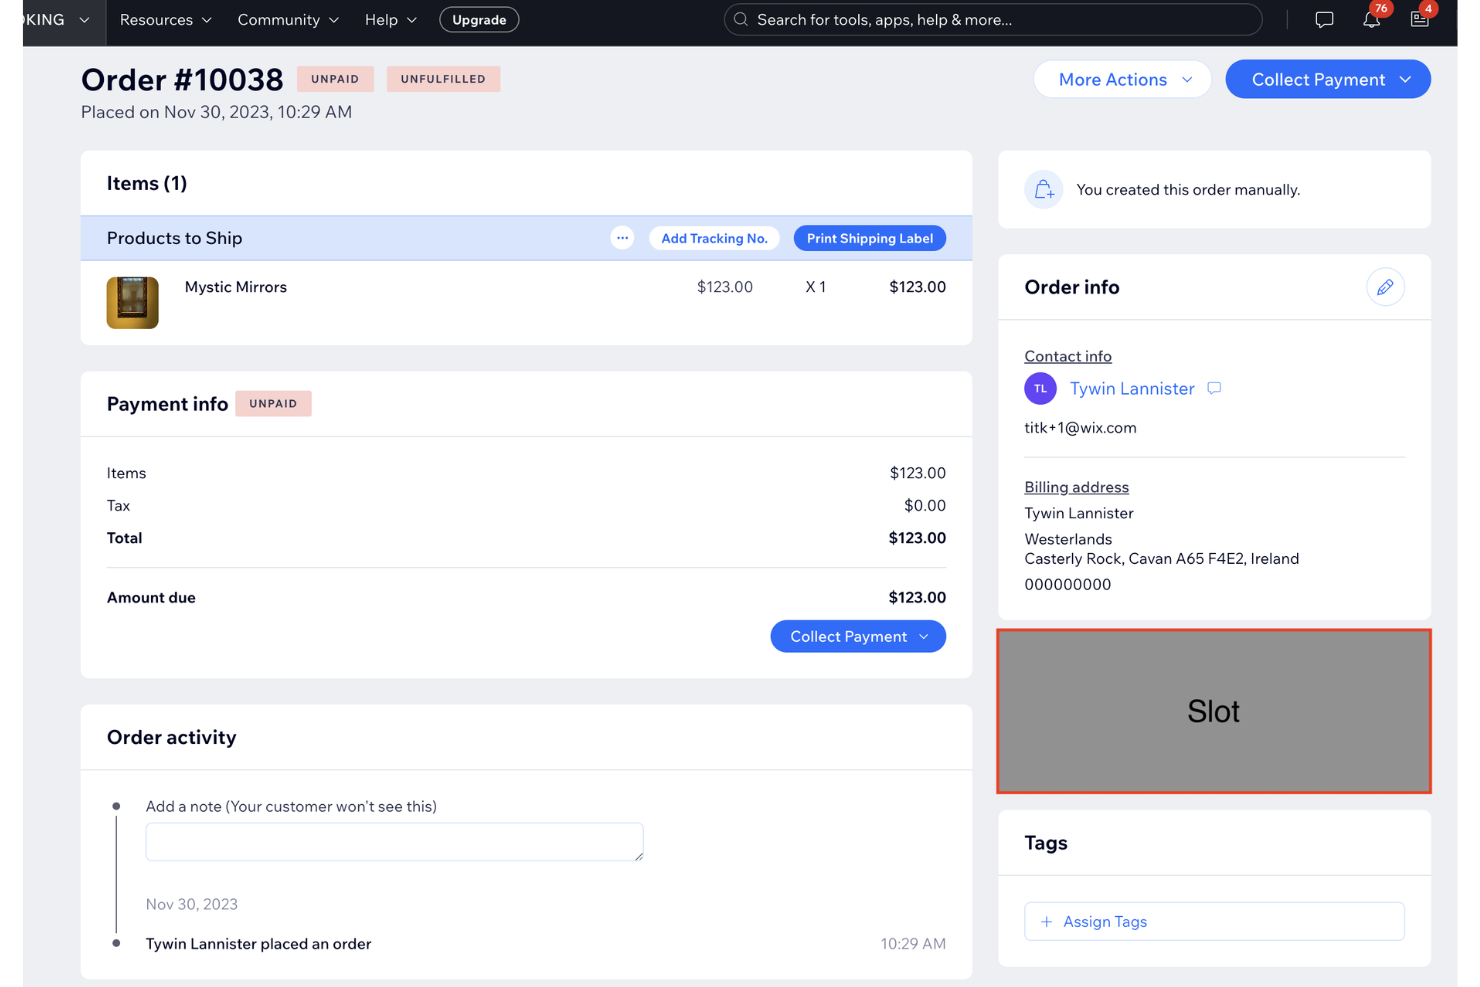Expand the More Actions dropdown
The image size is (1480, 987).
pyautogui.click(x=1122, y=79)
